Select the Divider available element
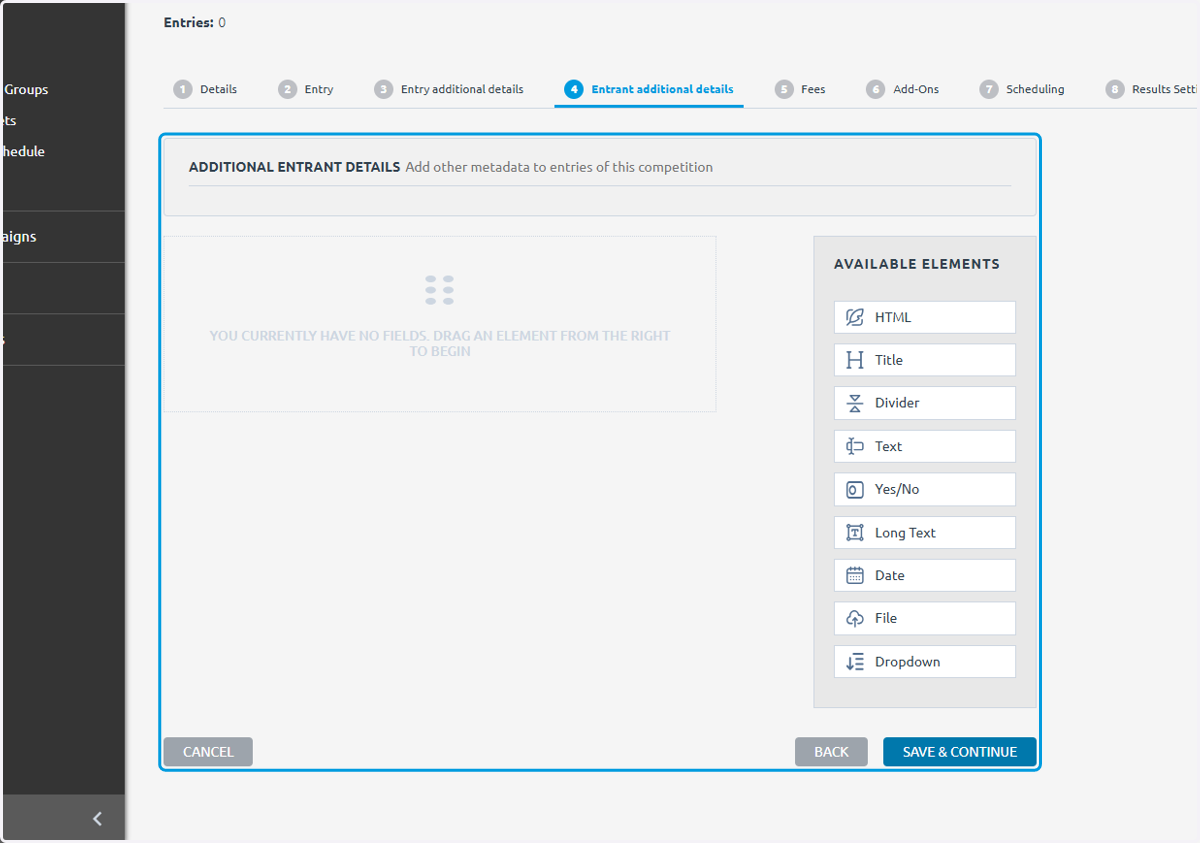 pyautogui.click(x=925, y=403)
